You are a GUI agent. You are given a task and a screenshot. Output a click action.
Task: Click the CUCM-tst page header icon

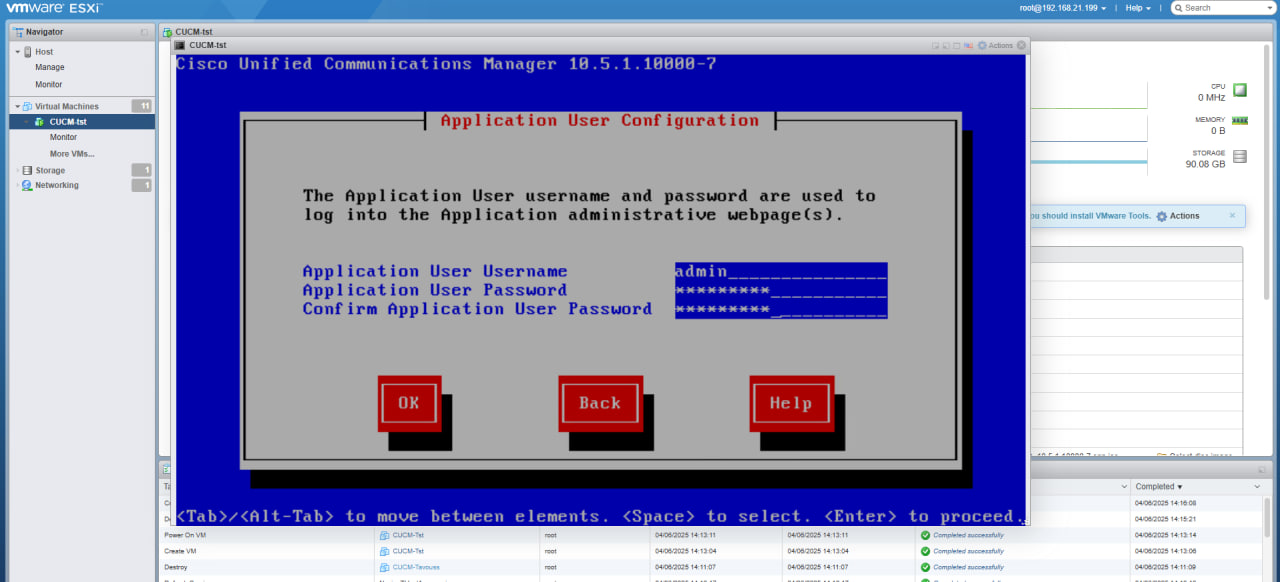[x=168, y=32]
